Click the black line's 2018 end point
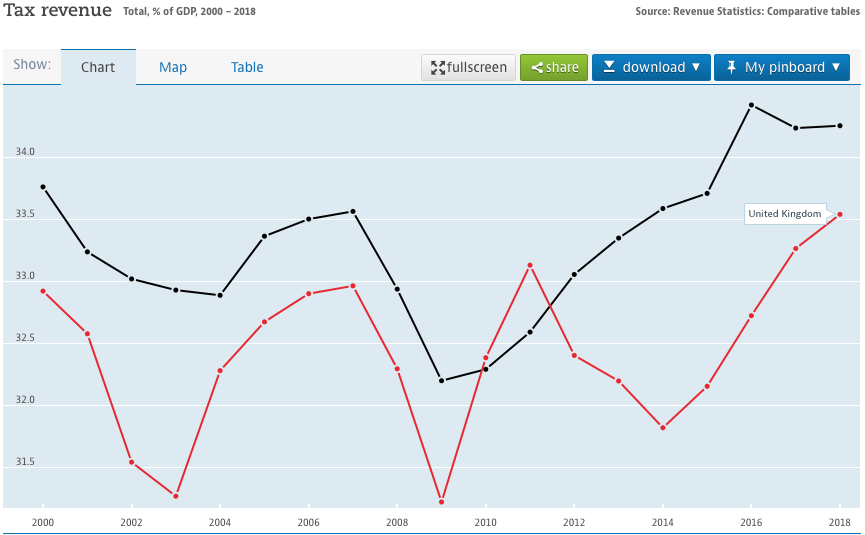The height and width of the screenshot is (535, 865). point(840,126)
